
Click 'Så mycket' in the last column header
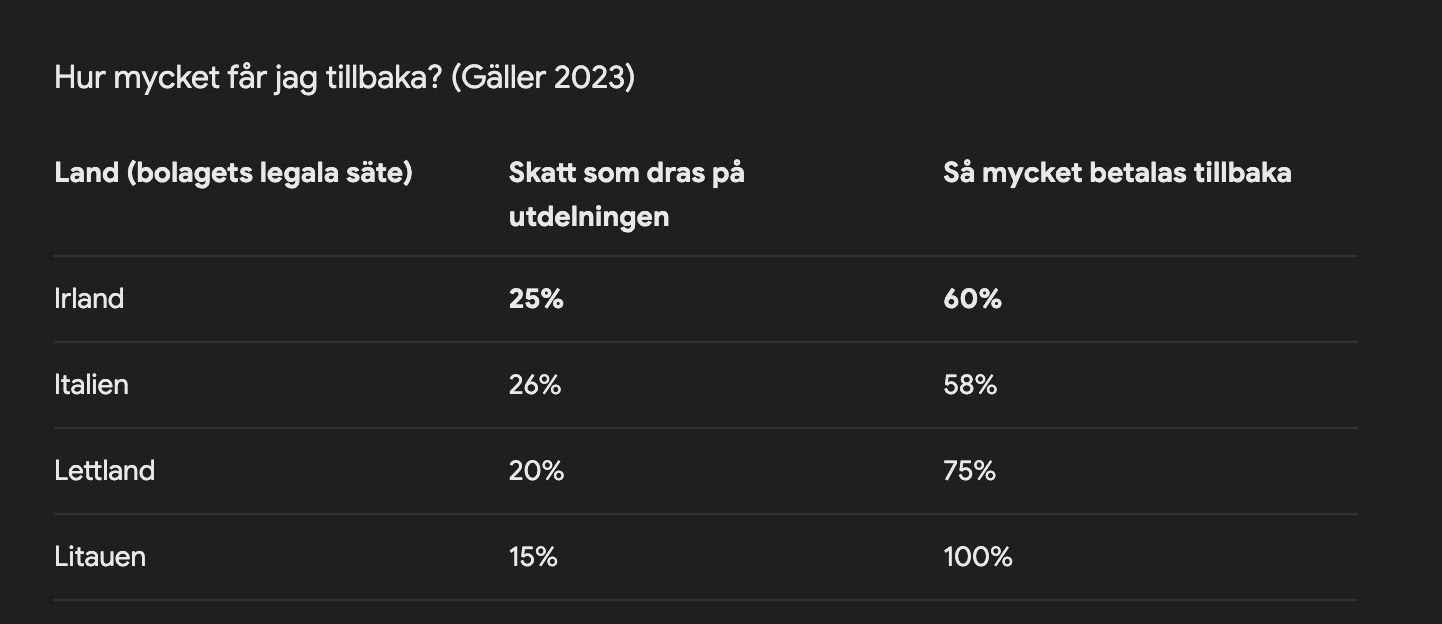tap(1012, 173)
